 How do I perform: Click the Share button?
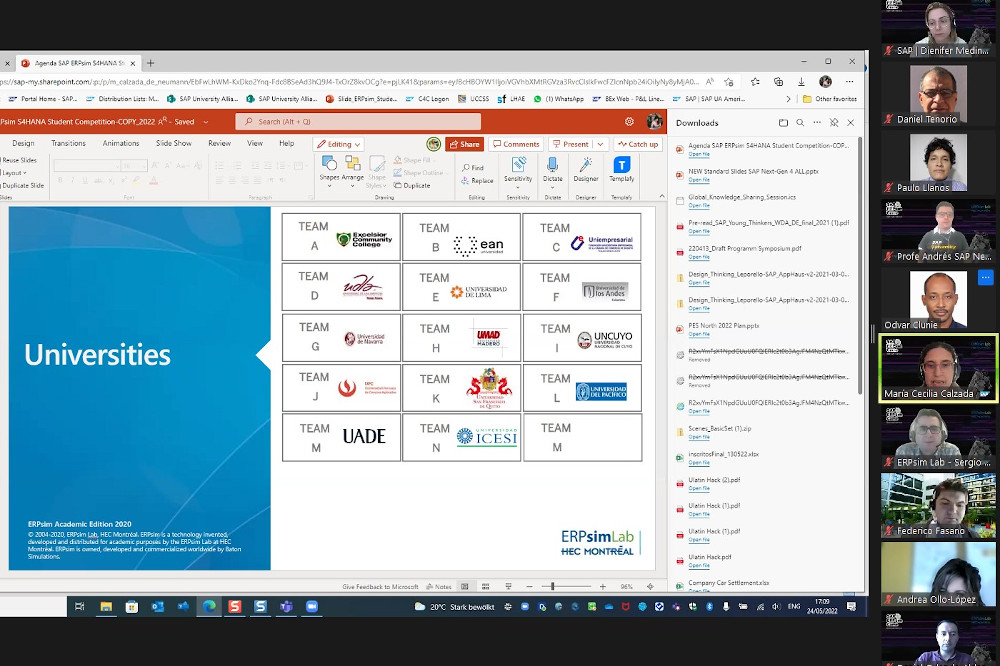464,144
